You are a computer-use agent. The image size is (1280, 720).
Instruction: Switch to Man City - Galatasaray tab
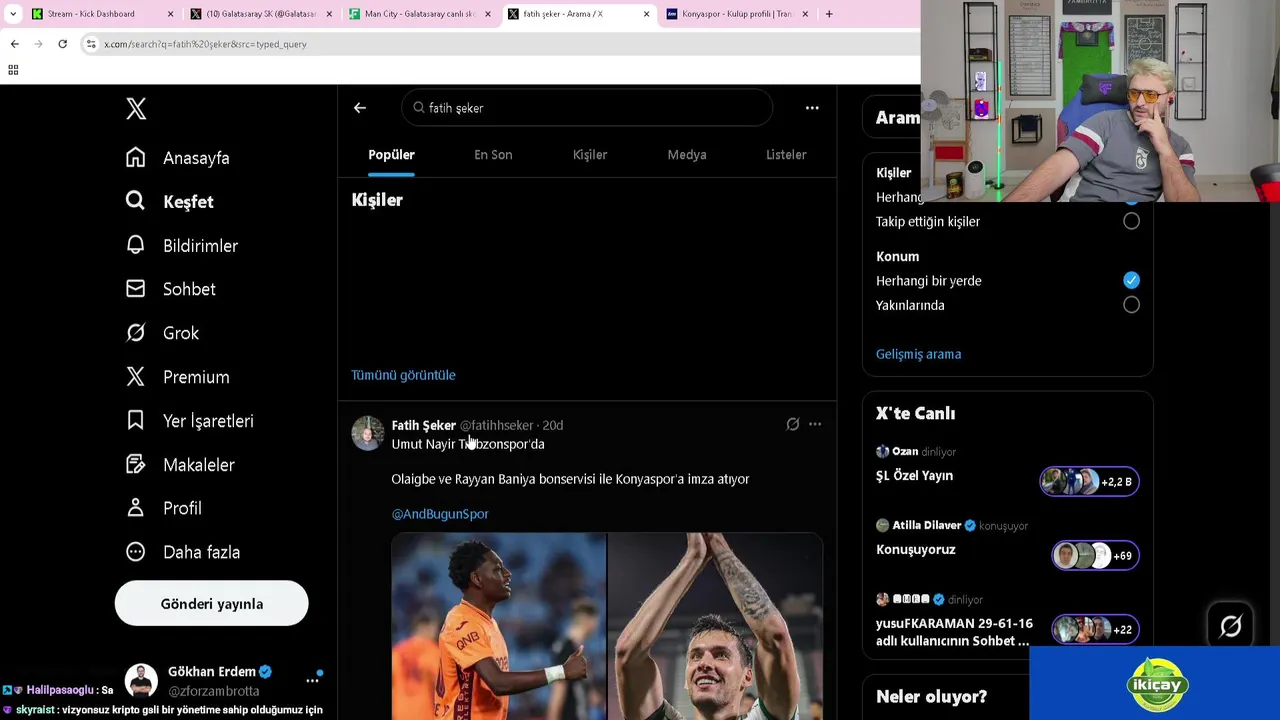click(420, 14)
